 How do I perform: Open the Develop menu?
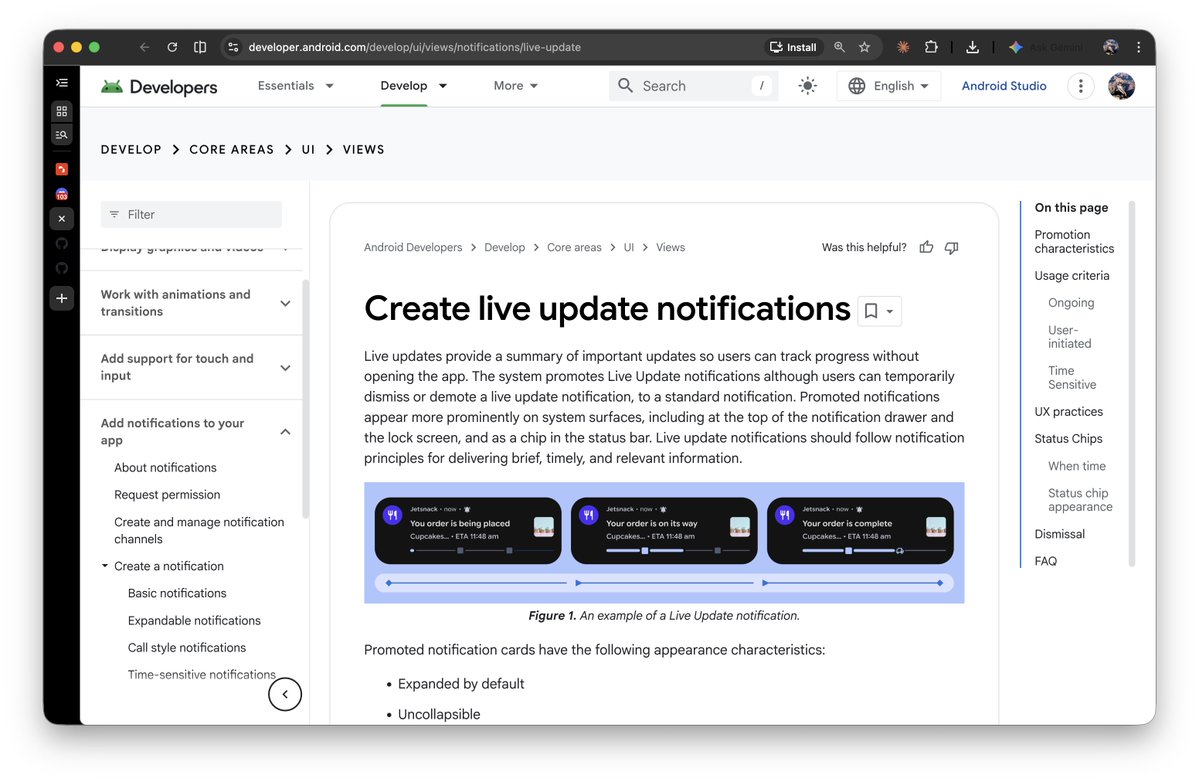(413, 86)
